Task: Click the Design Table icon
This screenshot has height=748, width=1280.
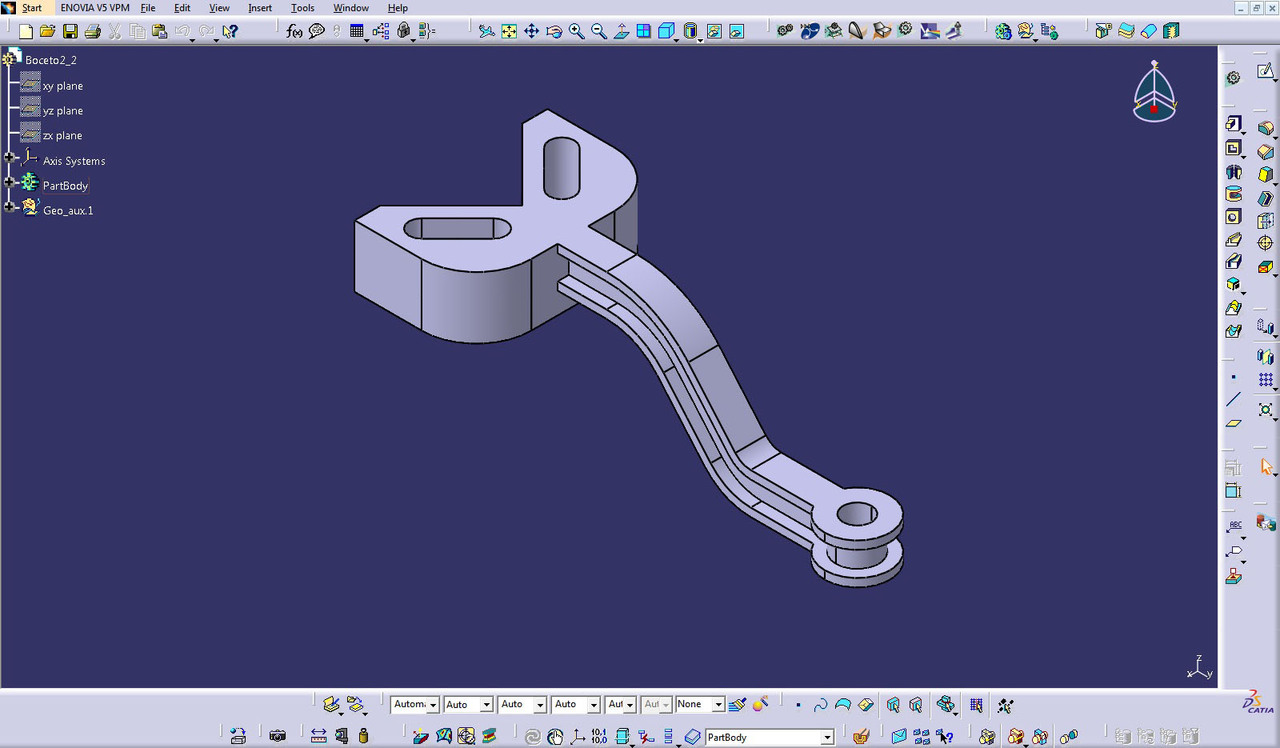Action: 357,31
